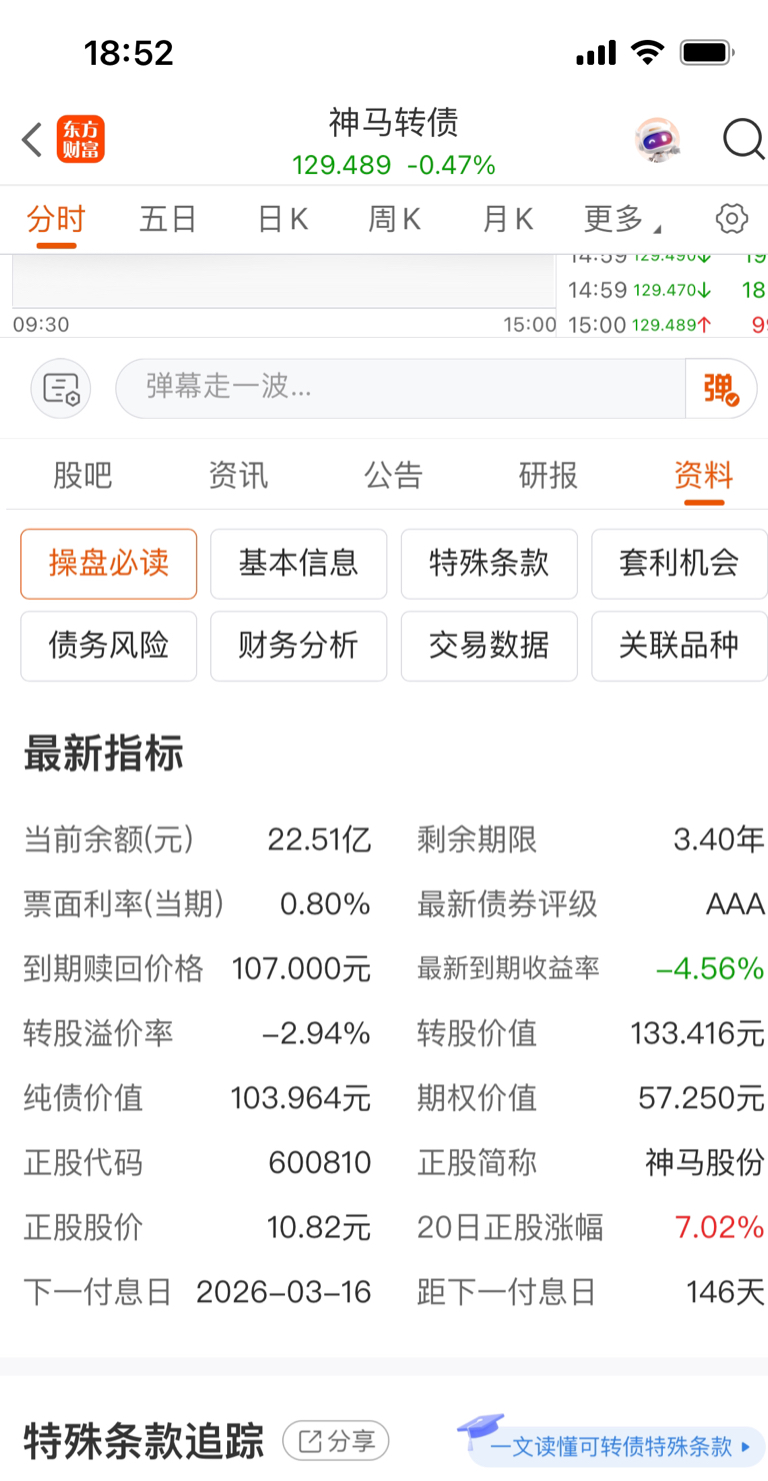Select the 资料 tab
Image resolution: width=768 pixels, height=1481 pixels.
click(704, 475)
